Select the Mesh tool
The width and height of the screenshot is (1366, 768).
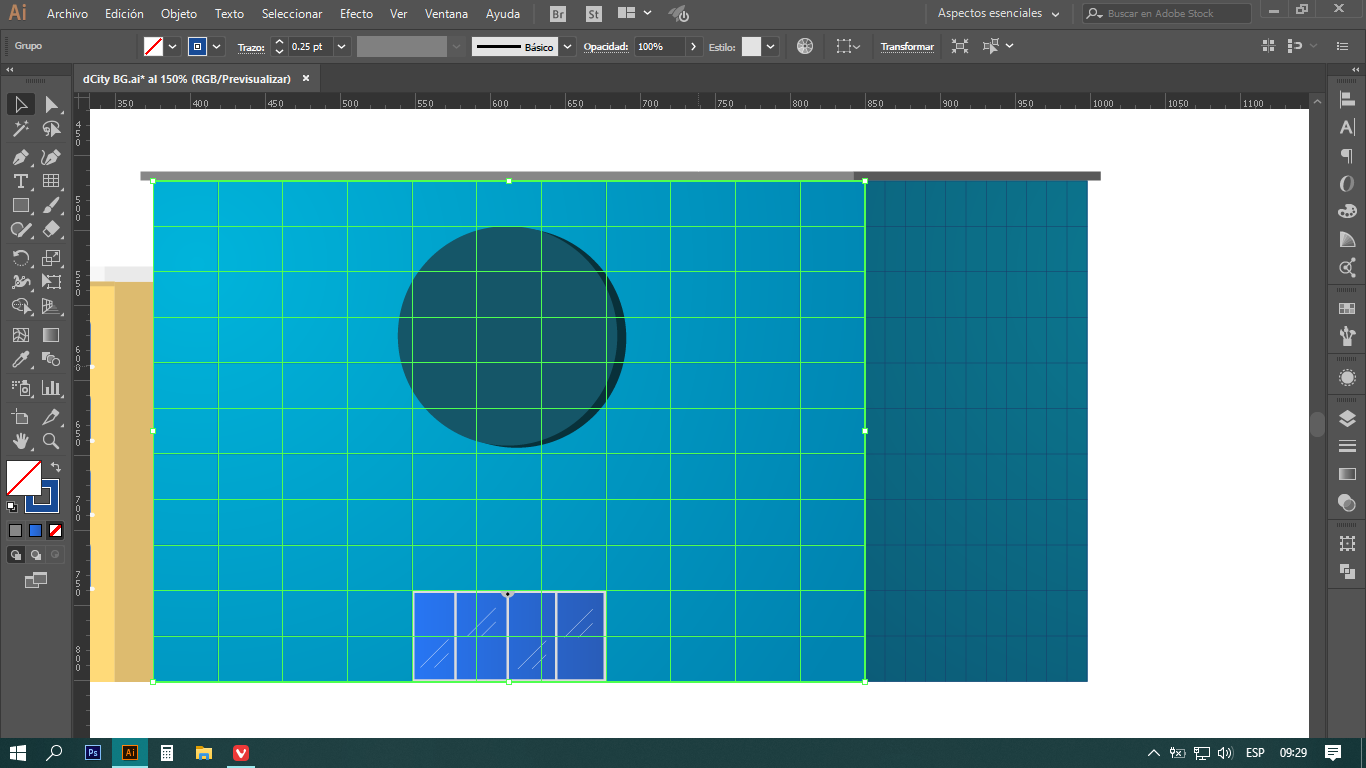point(20,335)
